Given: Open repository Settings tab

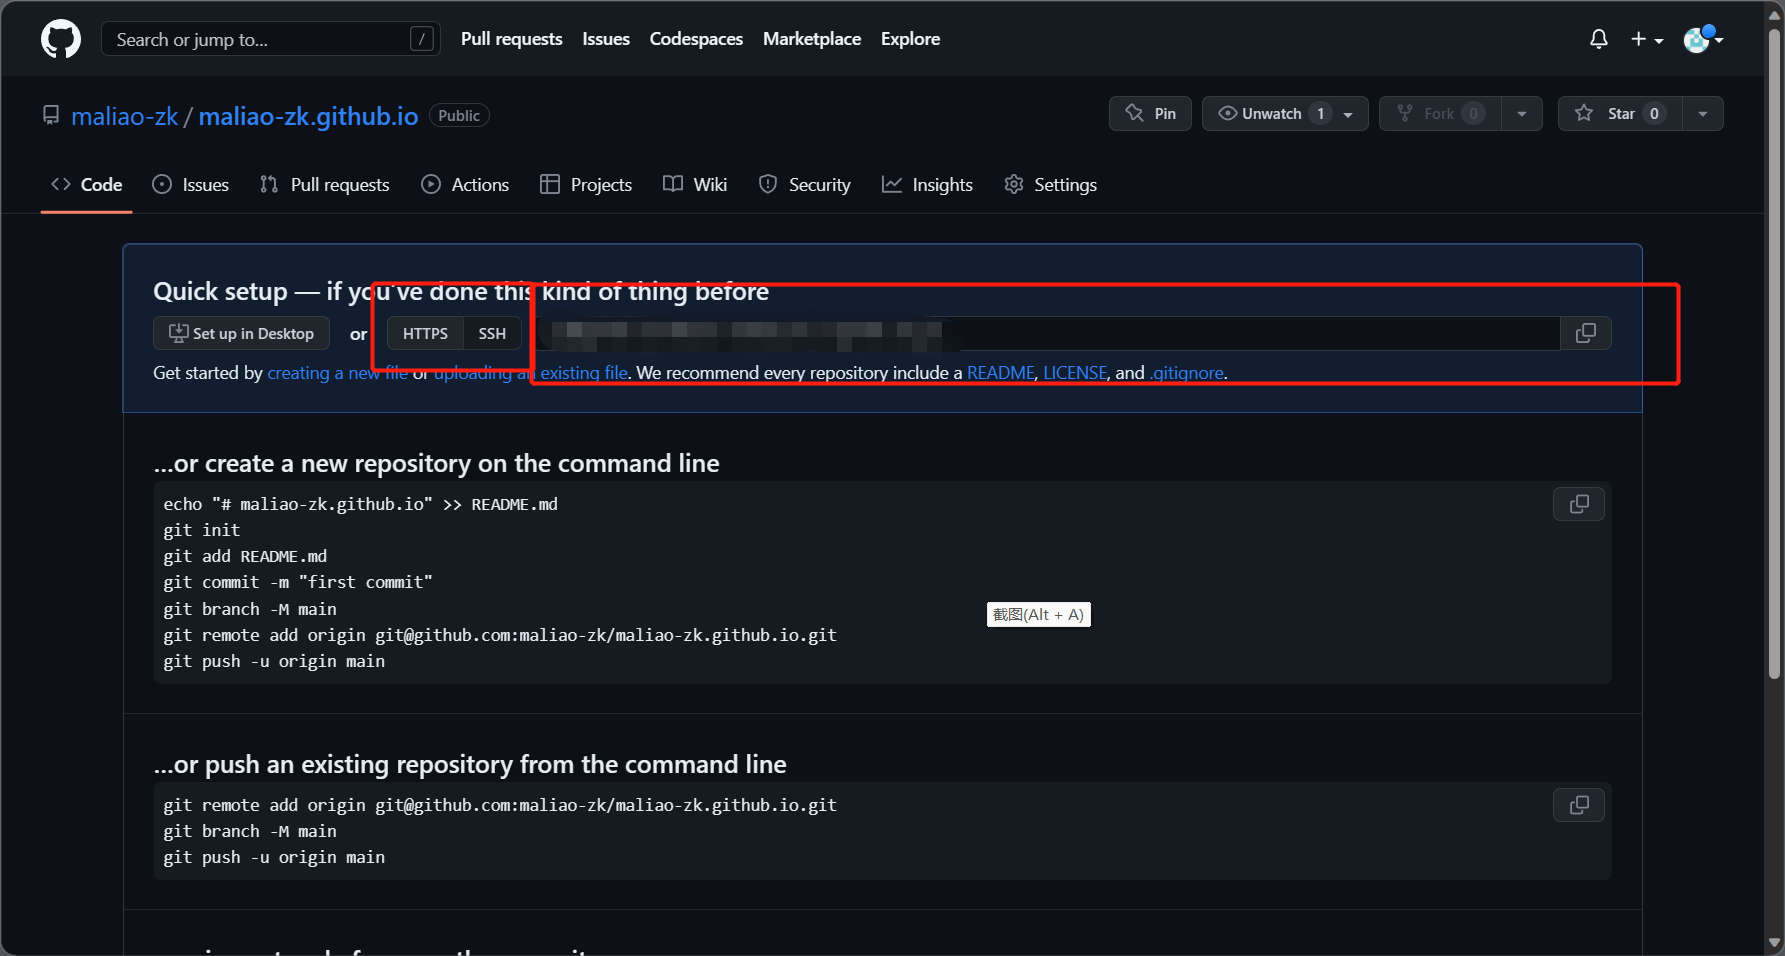Looking at the screenshot, I should tap(1050, 185).
